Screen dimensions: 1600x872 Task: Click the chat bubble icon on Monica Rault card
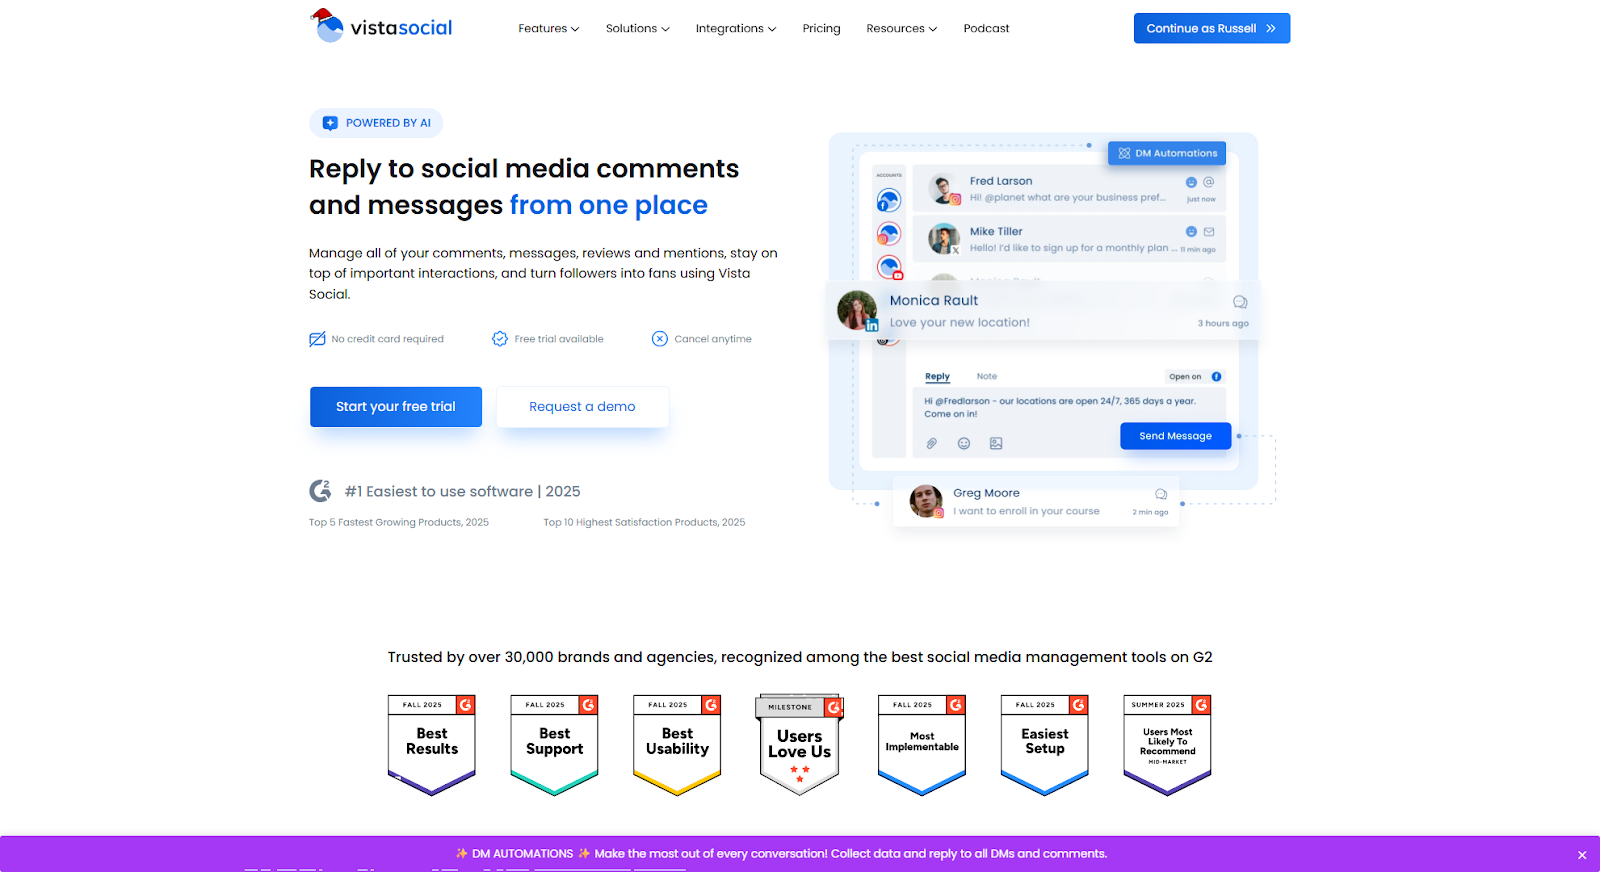coord(1240,302)
